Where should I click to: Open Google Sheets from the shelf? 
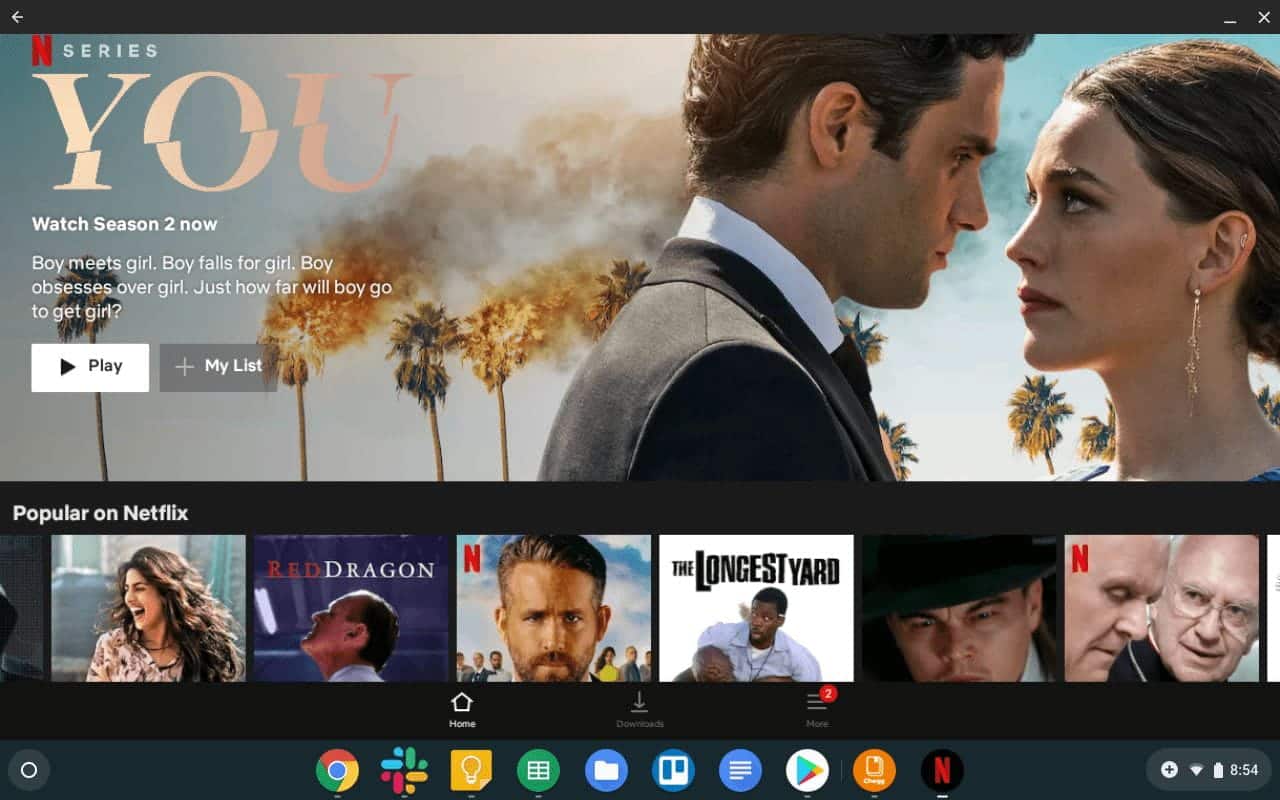click(x=538, y=770)
